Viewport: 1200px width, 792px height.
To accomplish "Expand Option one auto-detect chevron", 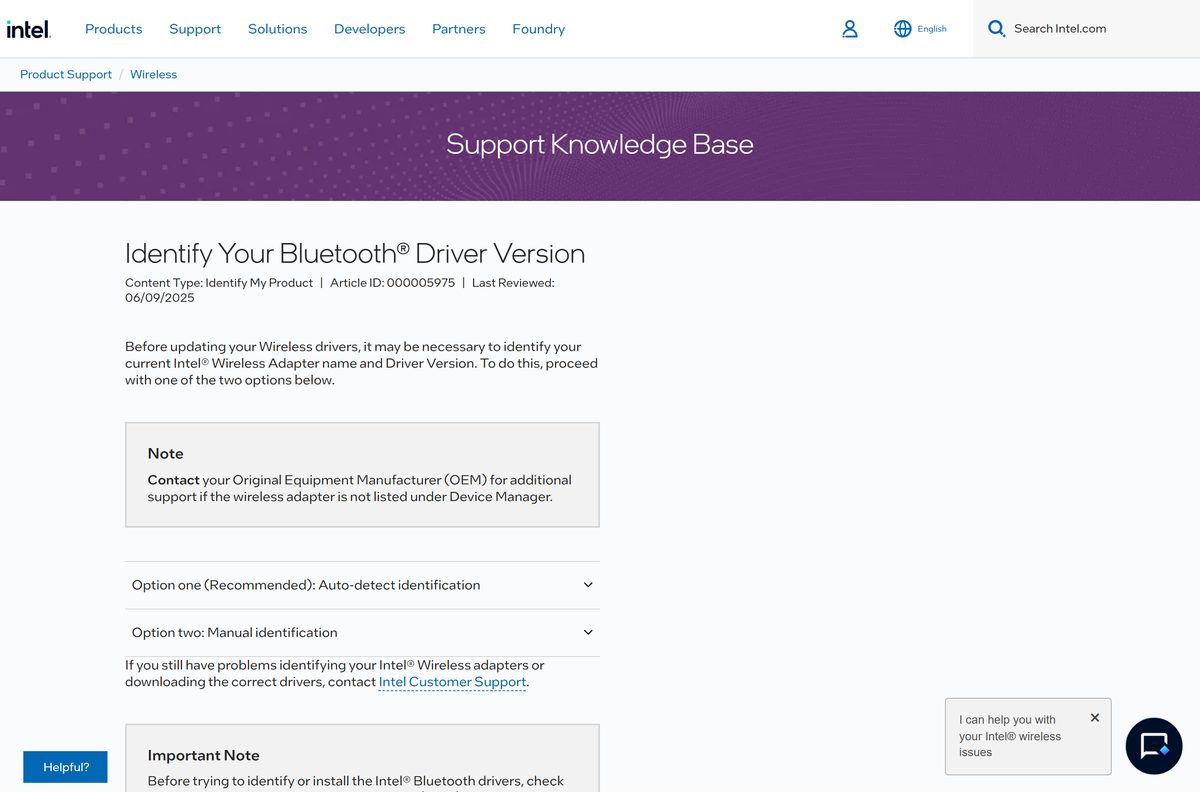I will tap(588, 585).
